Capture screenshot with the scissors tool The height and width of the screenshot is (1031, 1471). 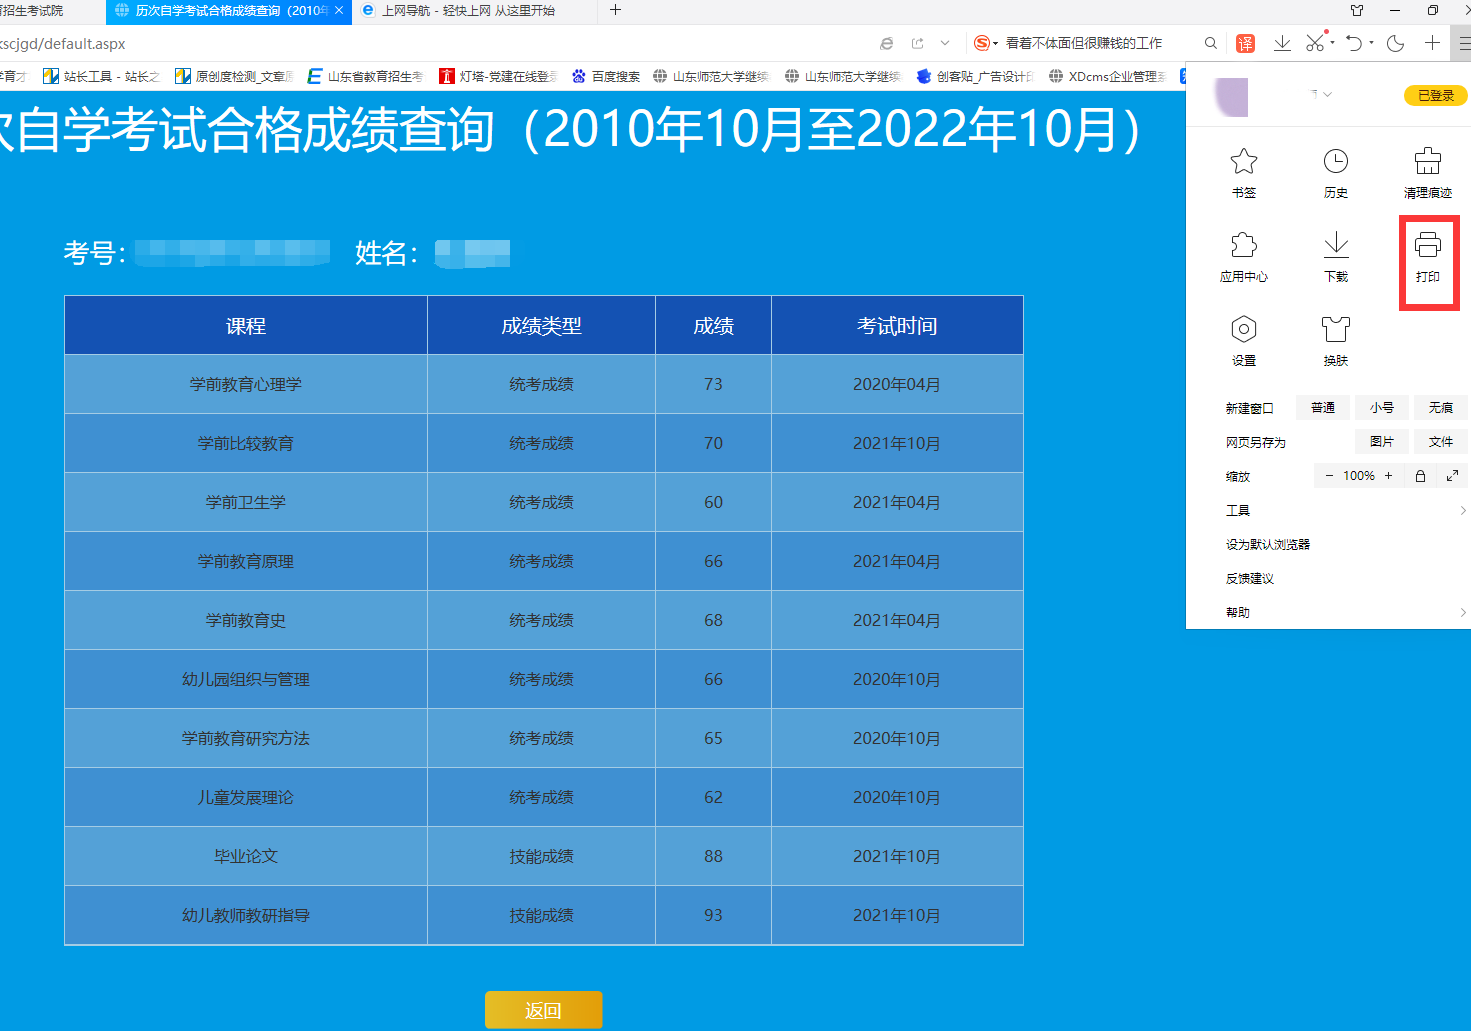1315,43
